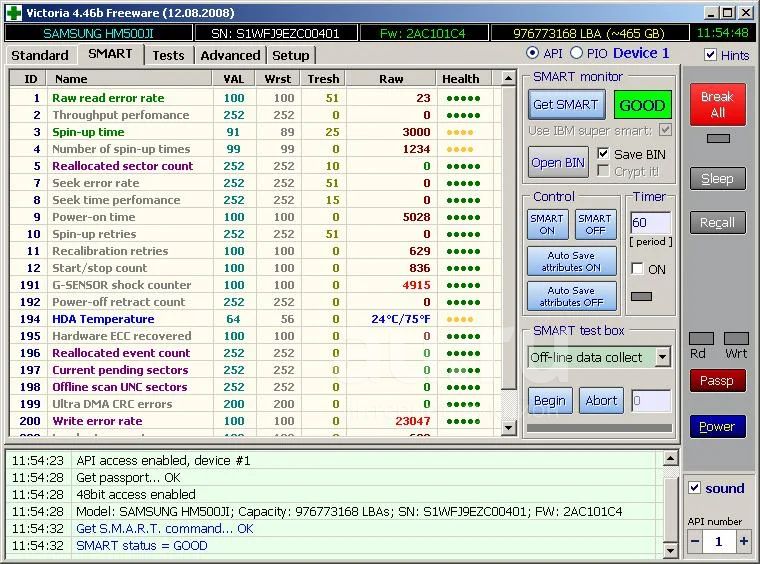Increase API number with plus button
The height and width of the screenshot is (564, 760).
click(x=744, y=541)
